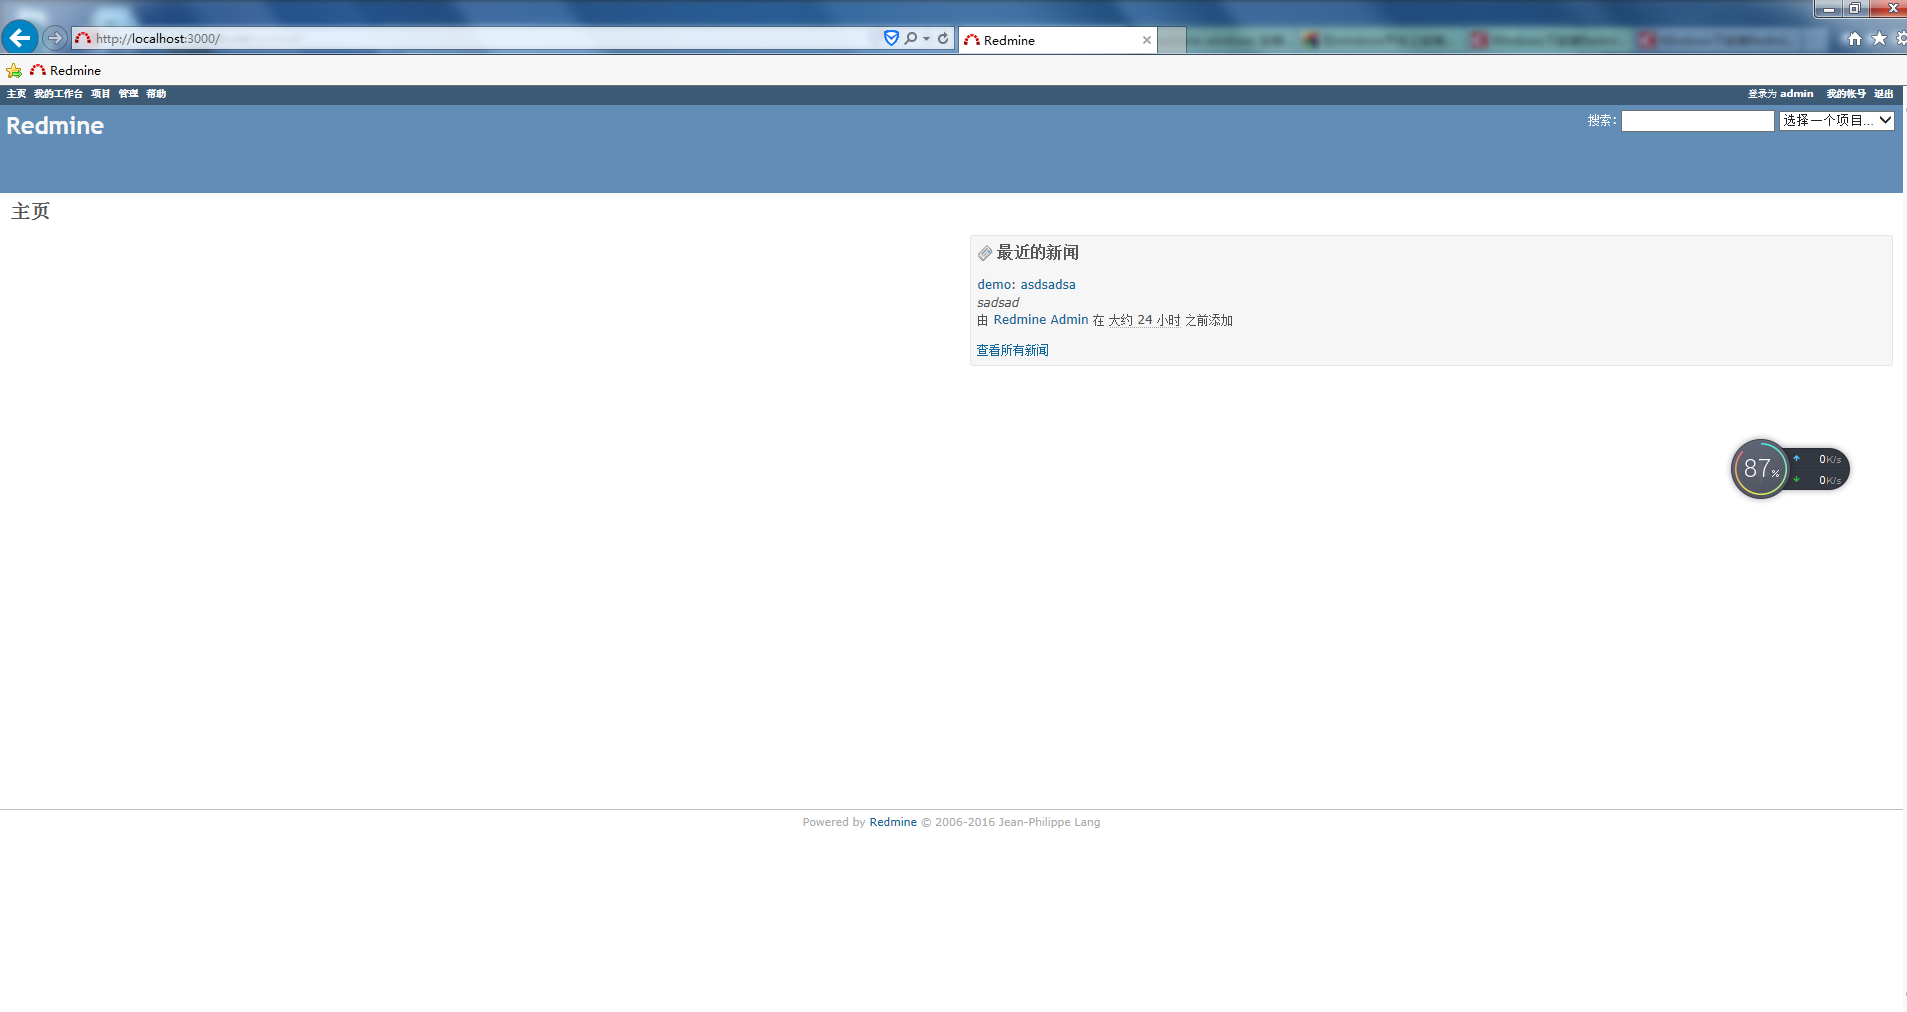Click the magnifier search icon in address bar
The width and height of the screenshot is (1907, 1012).
(x=910, y=38)
